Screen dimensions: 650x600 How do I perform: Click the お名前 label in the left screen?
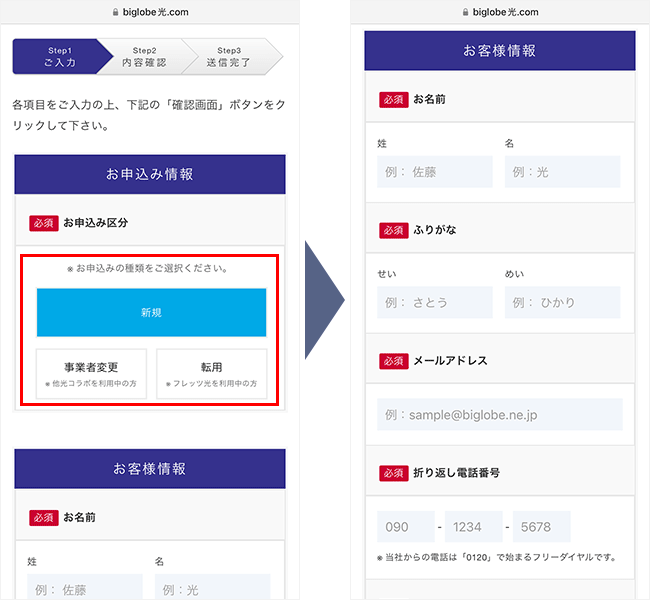point(80,517)
